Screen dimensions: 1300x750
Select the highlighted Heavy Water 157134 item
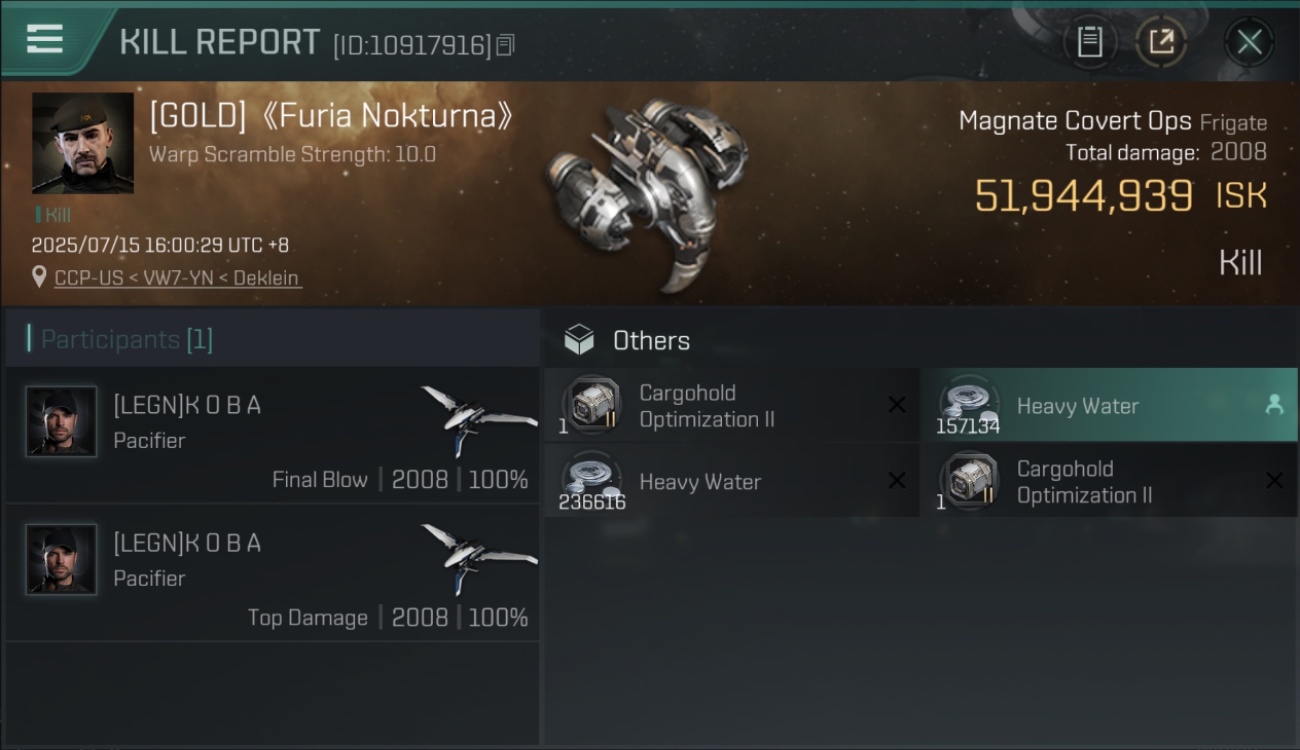click(x=1109, y=405)
